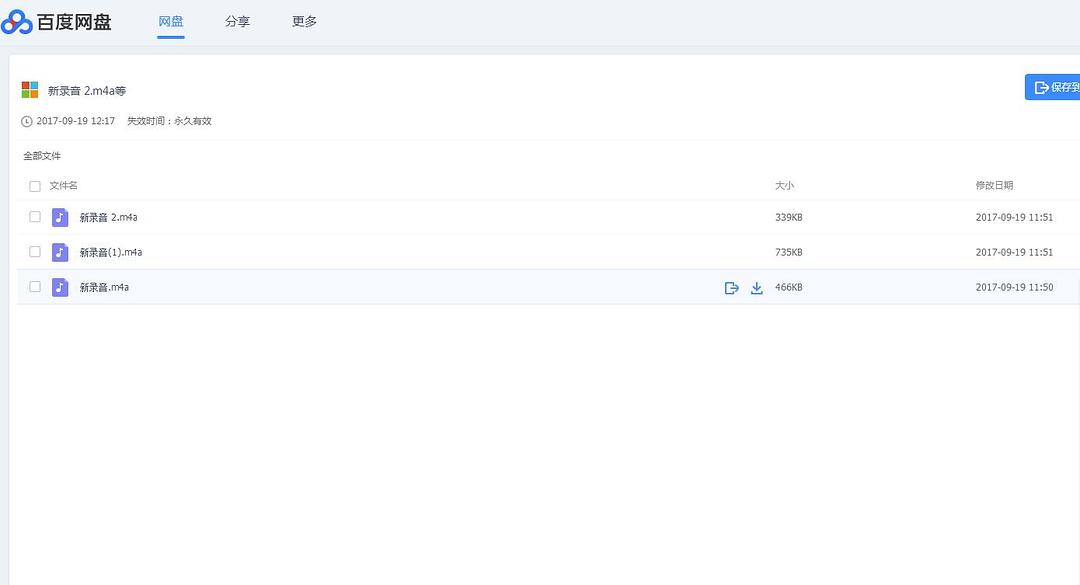Click the colorful share thumbnail icon beside title

point(30,90)
